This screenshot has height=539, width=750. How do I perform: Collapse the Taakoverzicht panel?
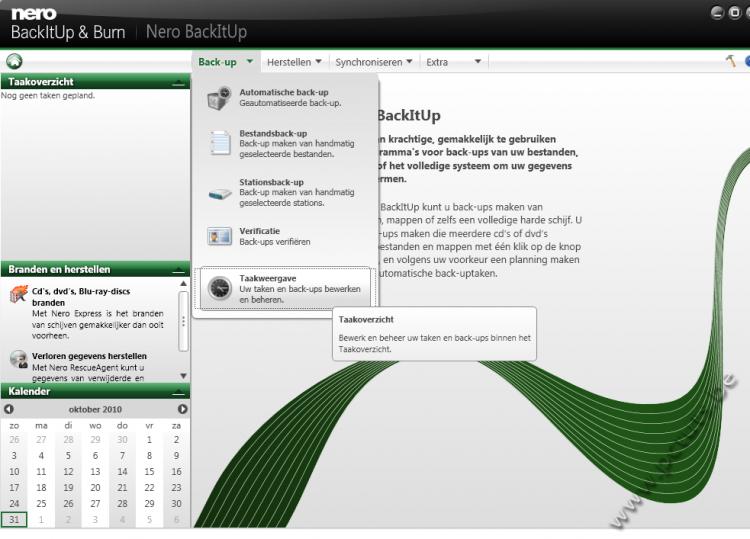(179, 81)
